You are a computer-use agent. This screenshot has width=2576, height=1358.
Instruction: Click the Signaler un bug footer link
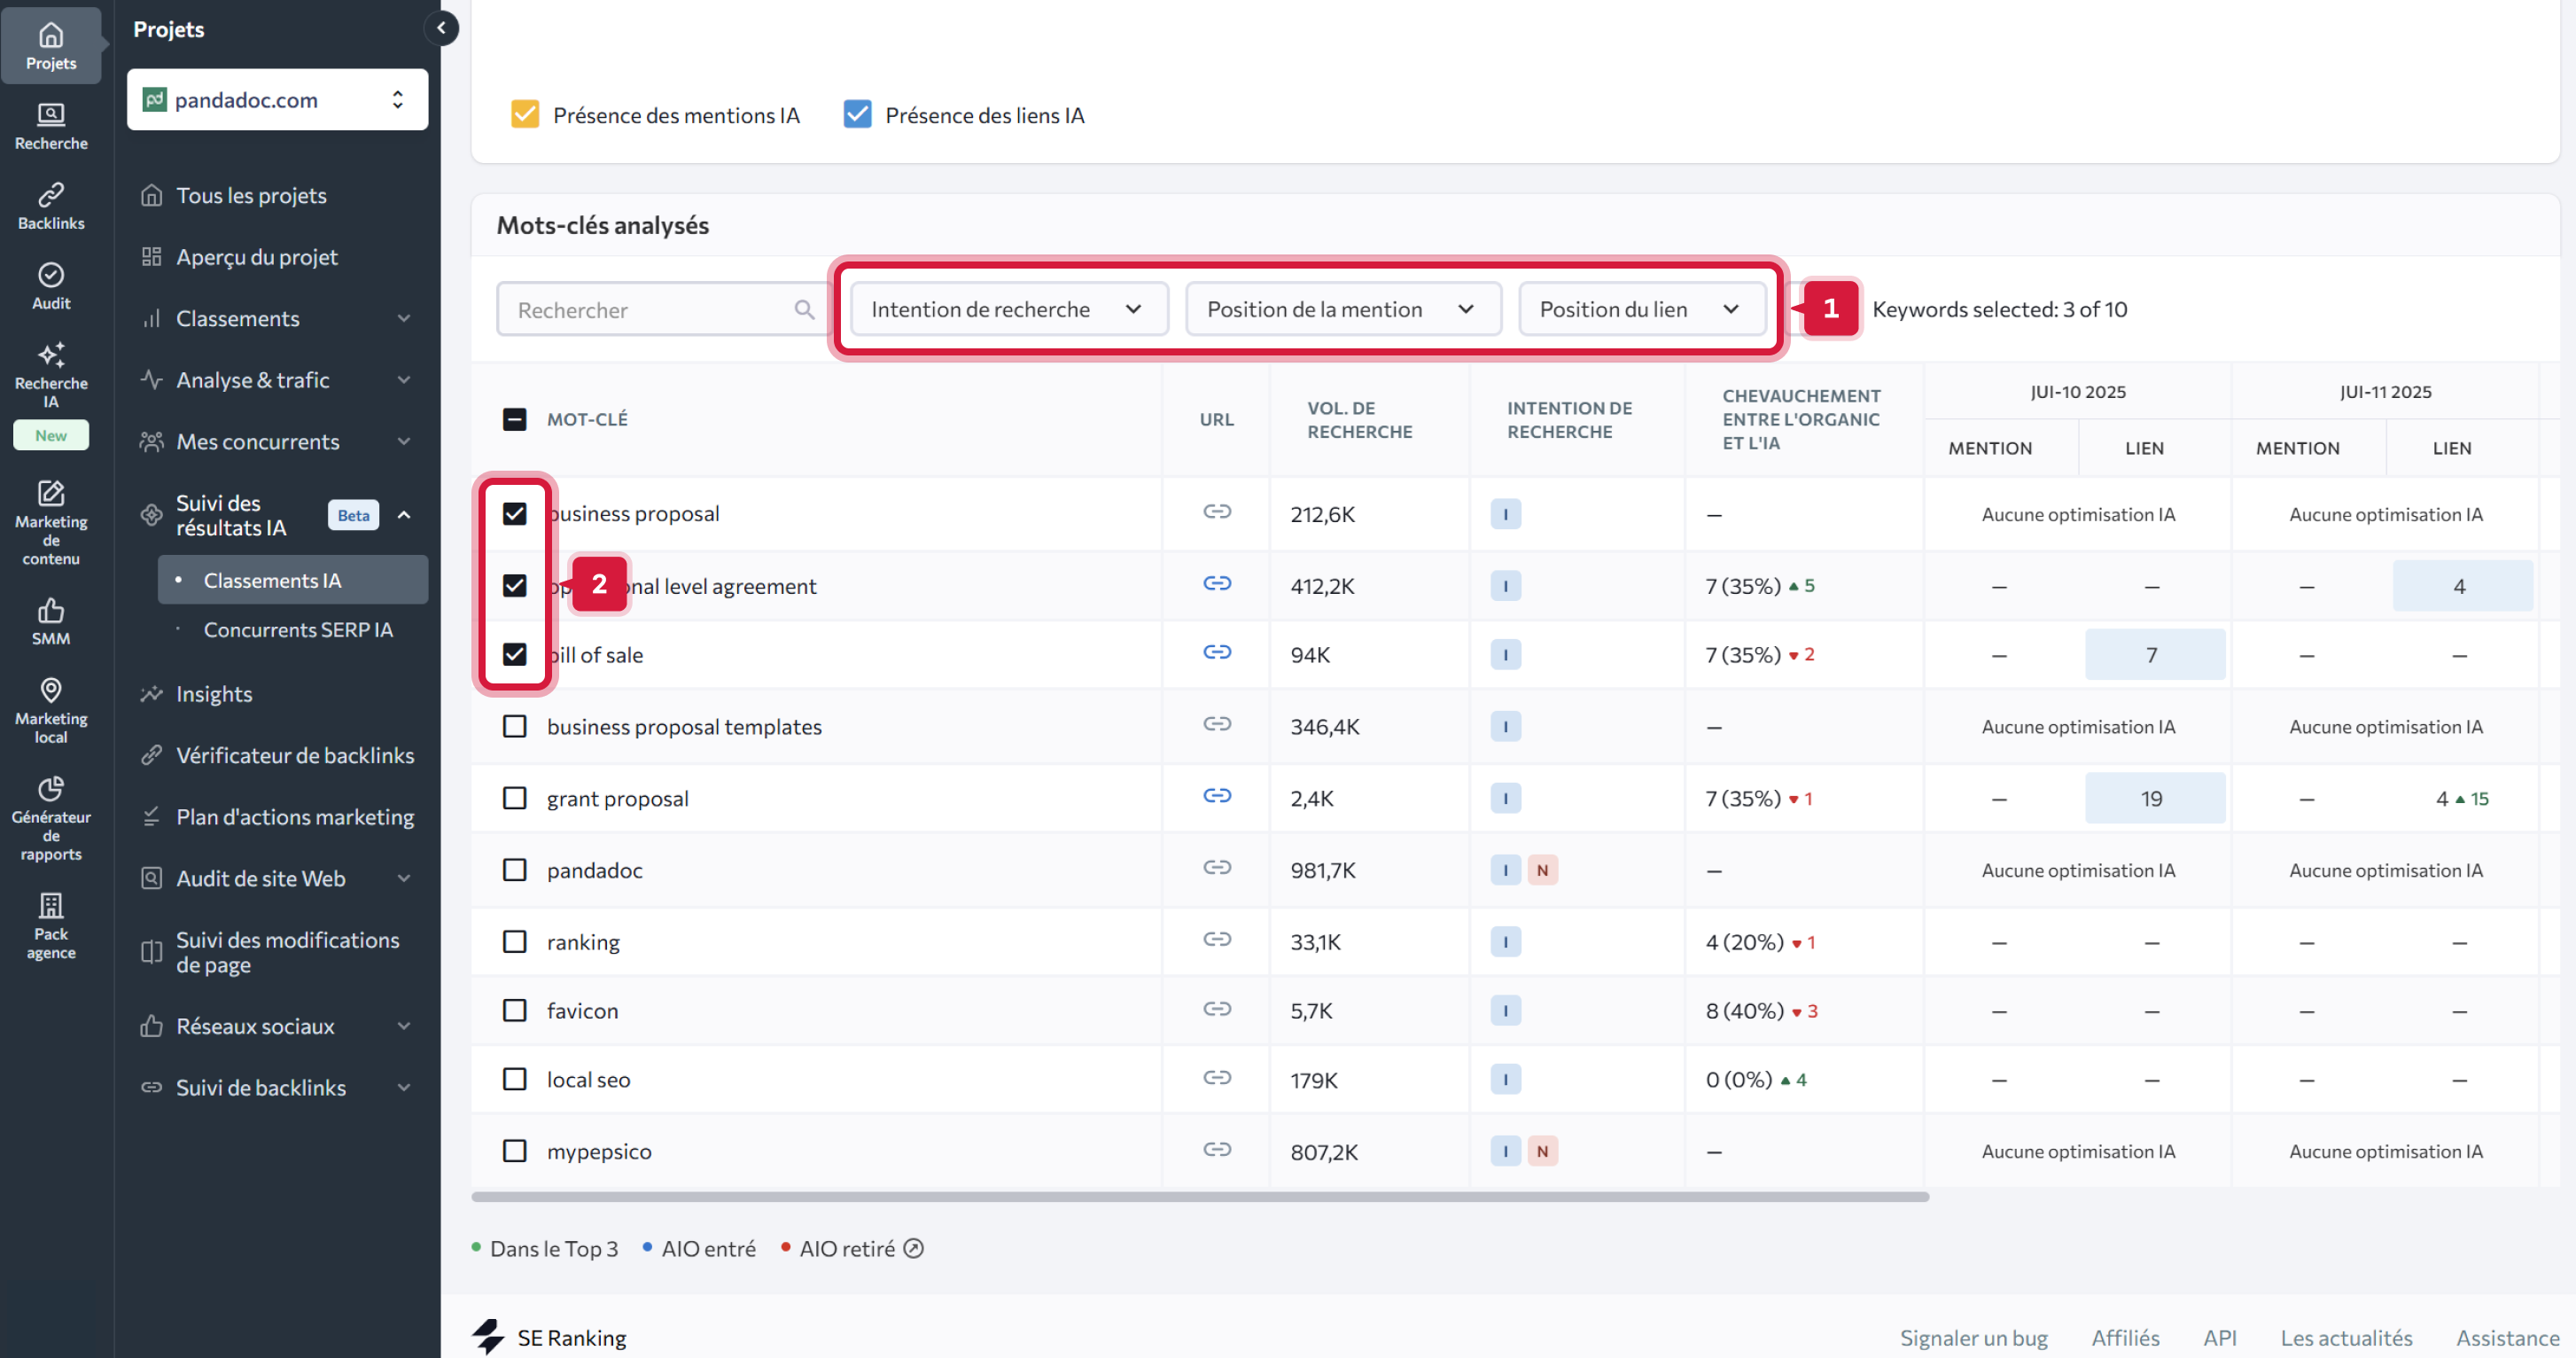tap(1973, 1337)
